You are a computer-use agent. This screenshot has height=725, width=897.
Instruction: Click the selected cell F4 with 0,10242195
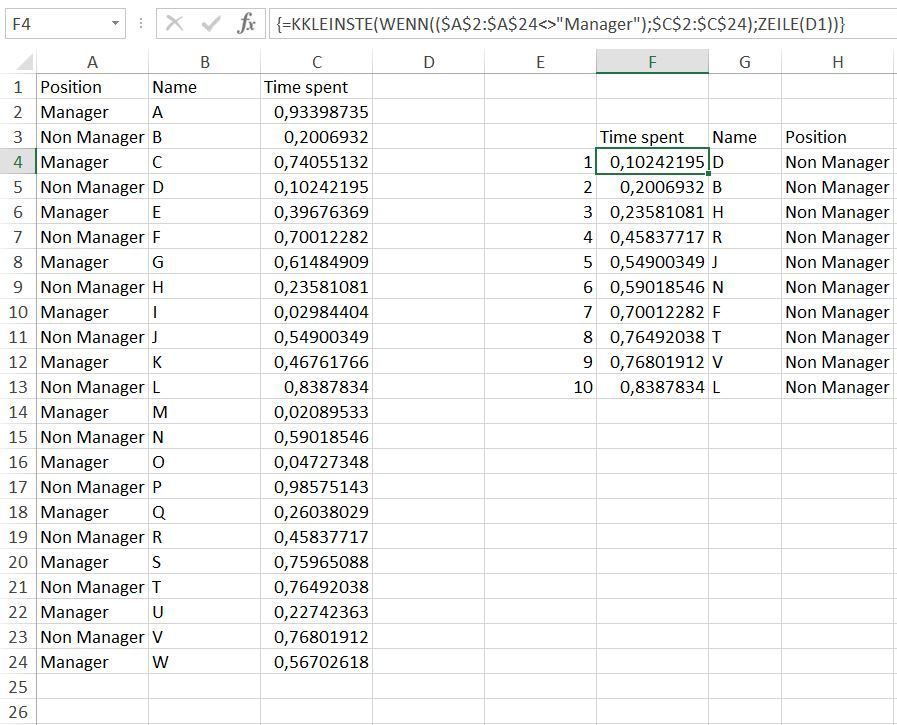[x=652, y=162]
